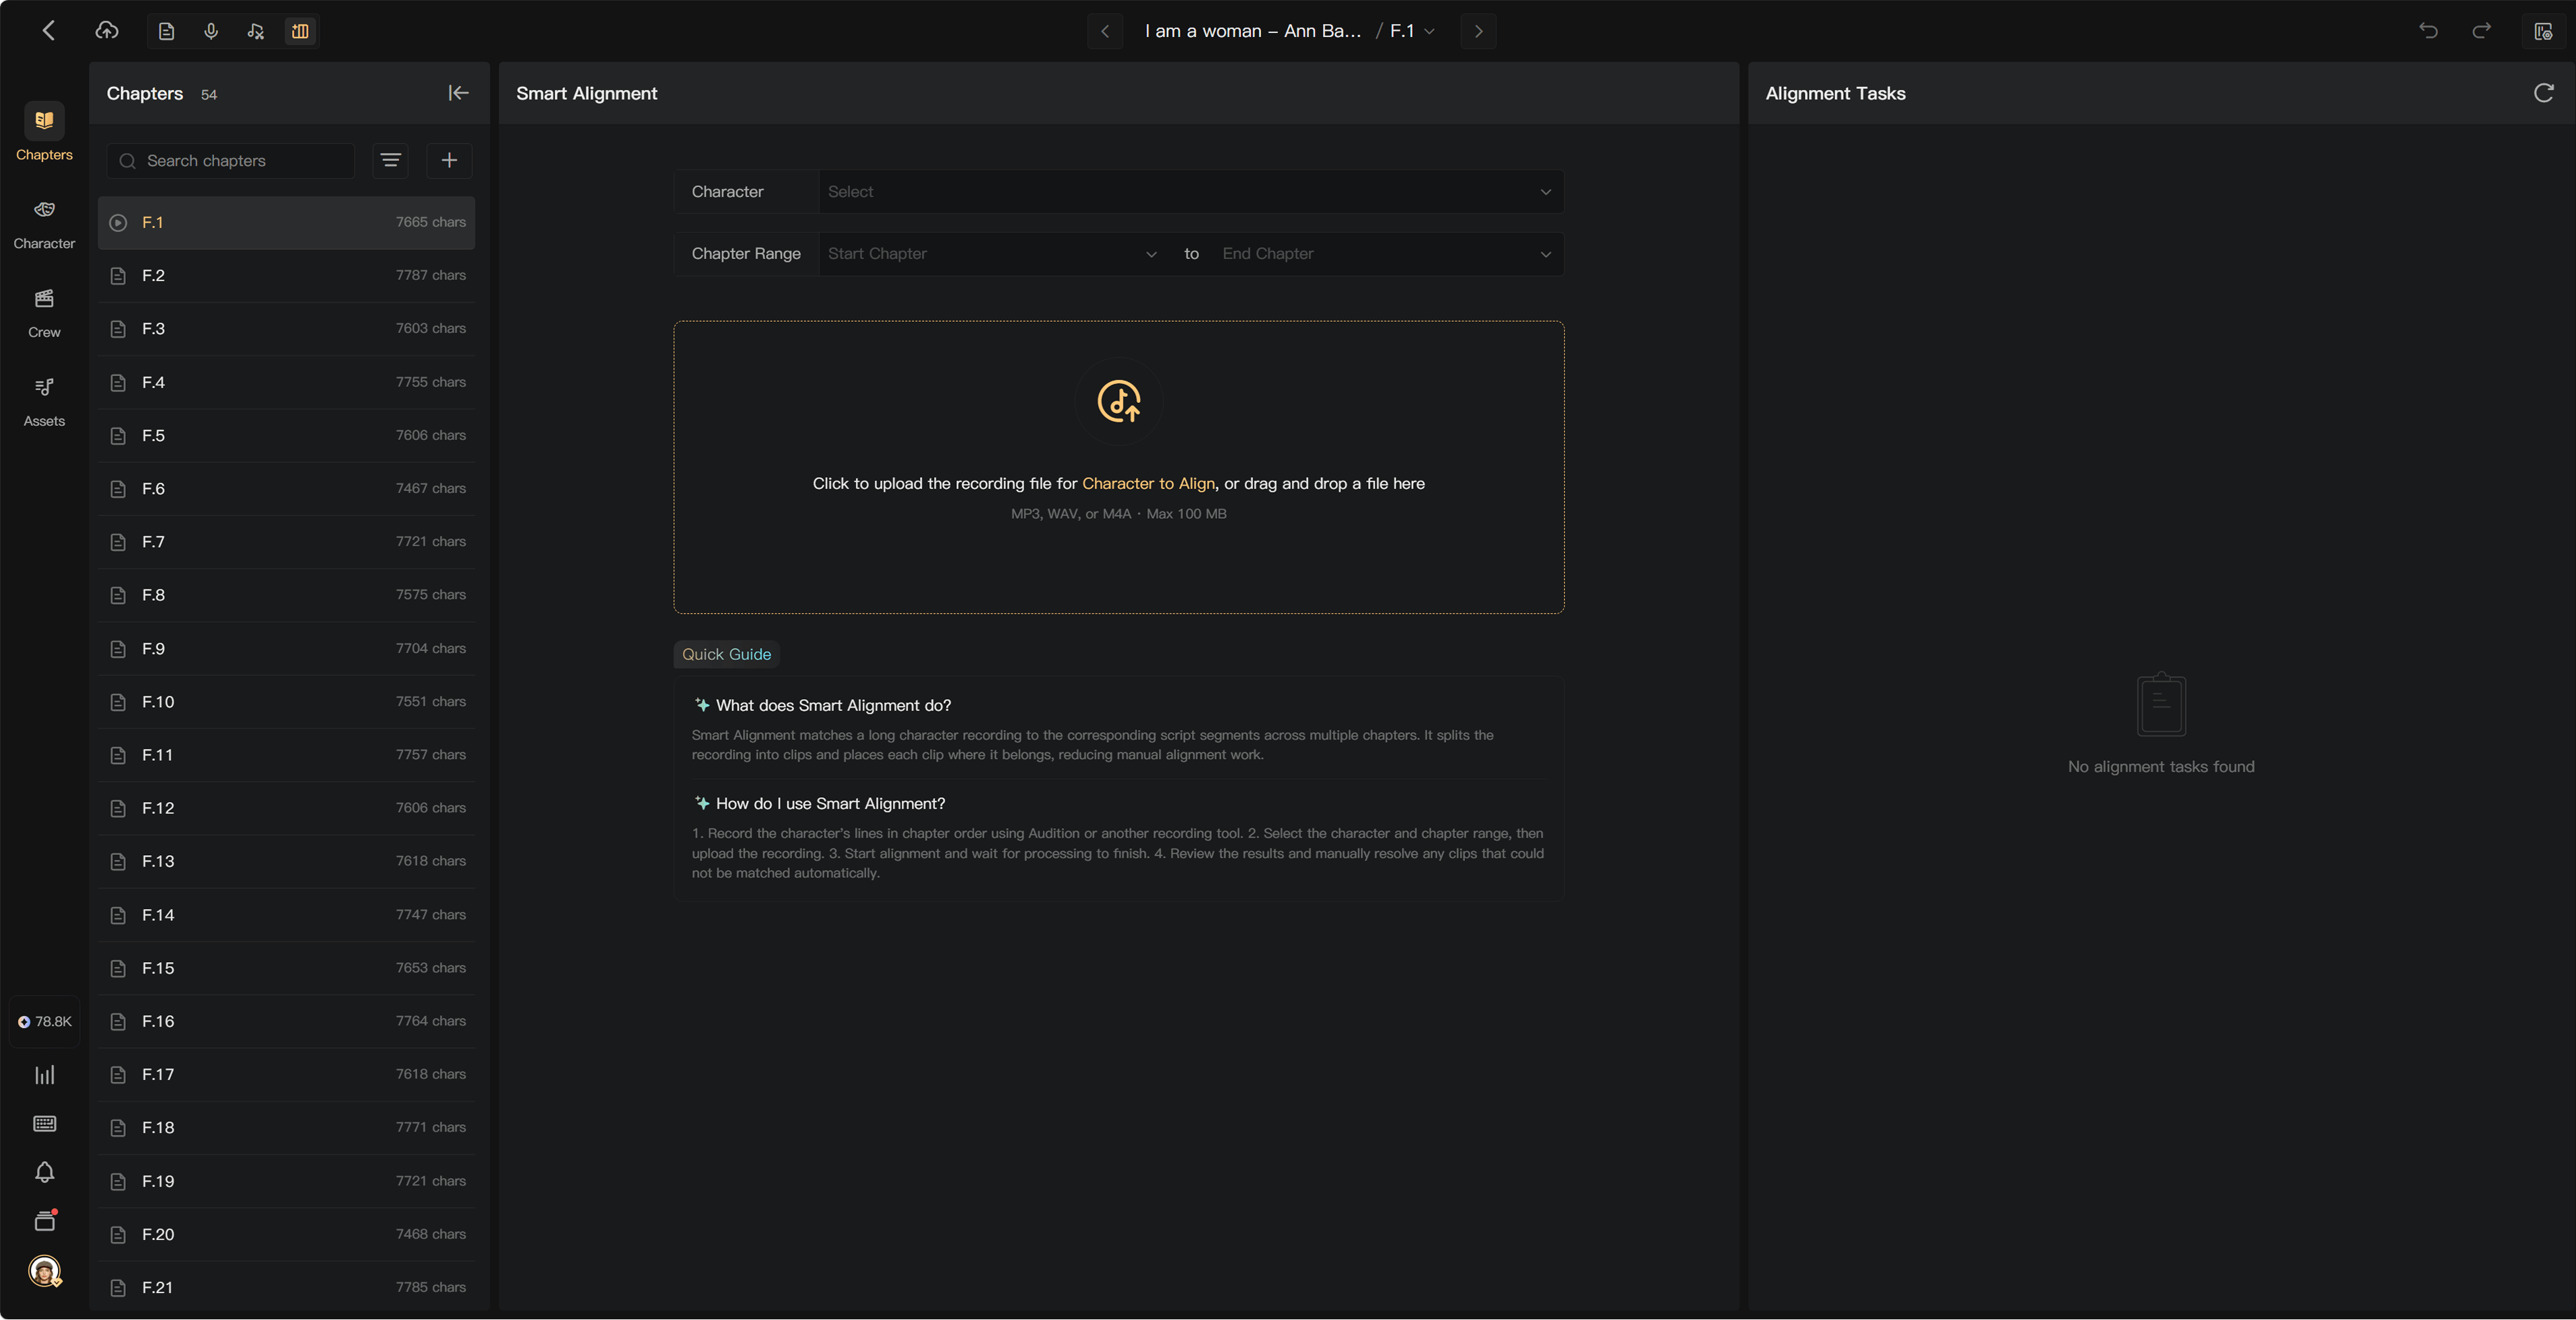The image size is (2576, 1320).
Task: Go to next chapter arrow
Action: [1479, 32]
